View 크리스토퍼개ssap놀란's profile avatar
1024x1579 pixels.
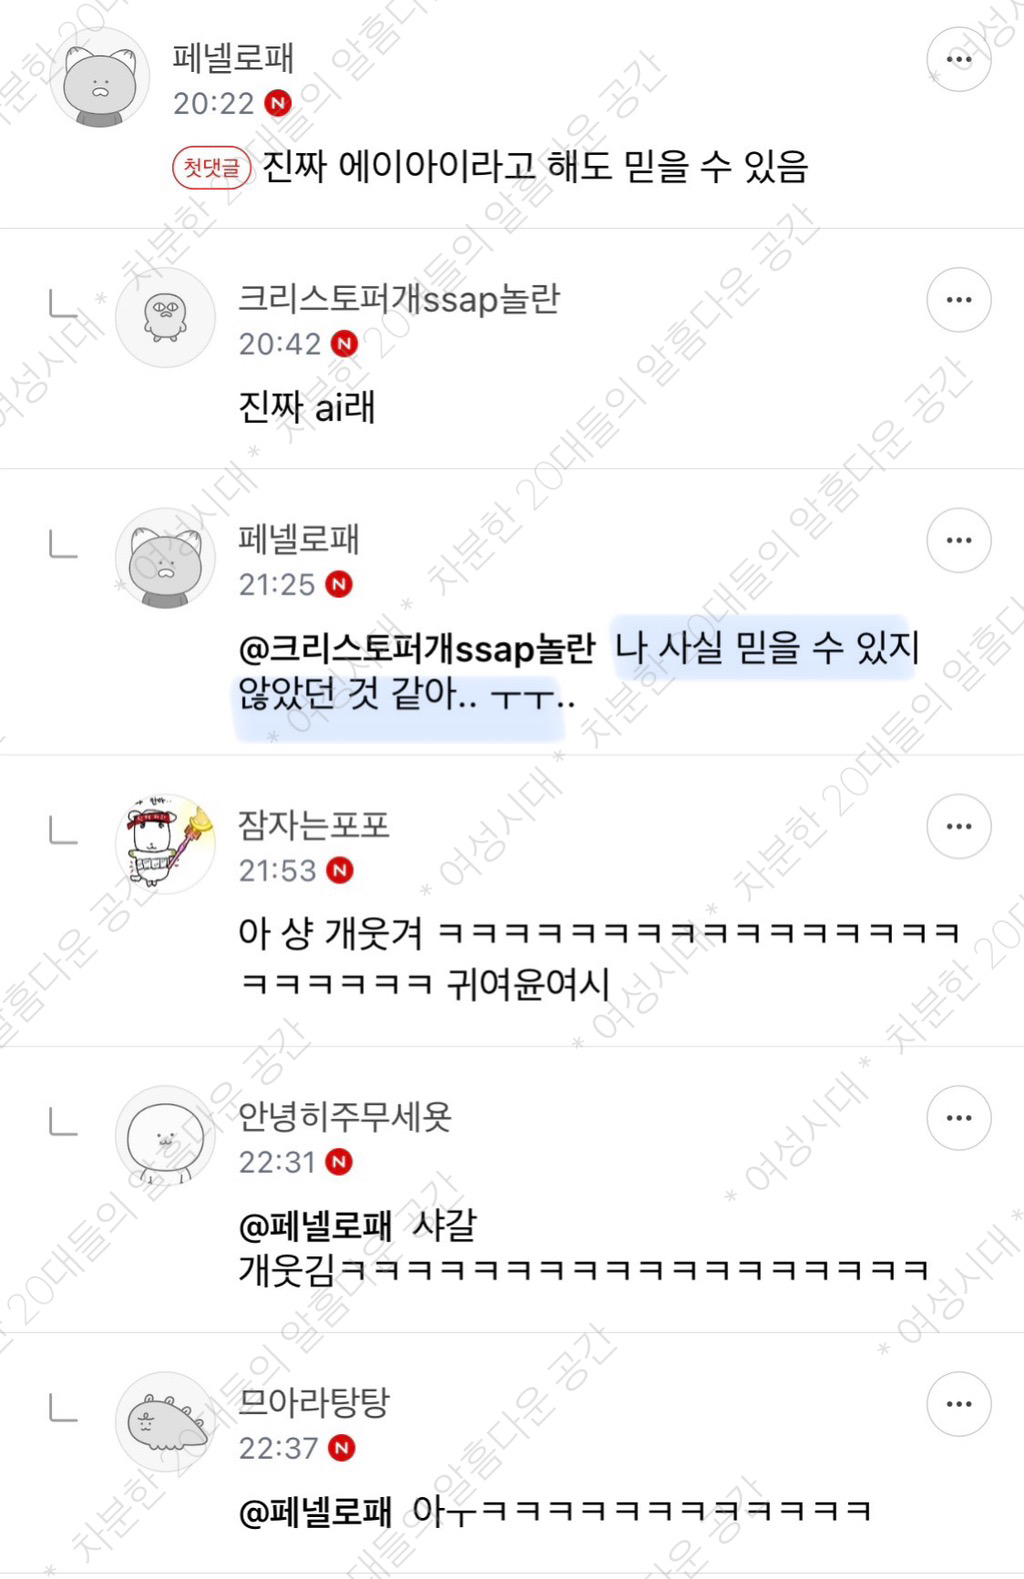tap(165, 317)
